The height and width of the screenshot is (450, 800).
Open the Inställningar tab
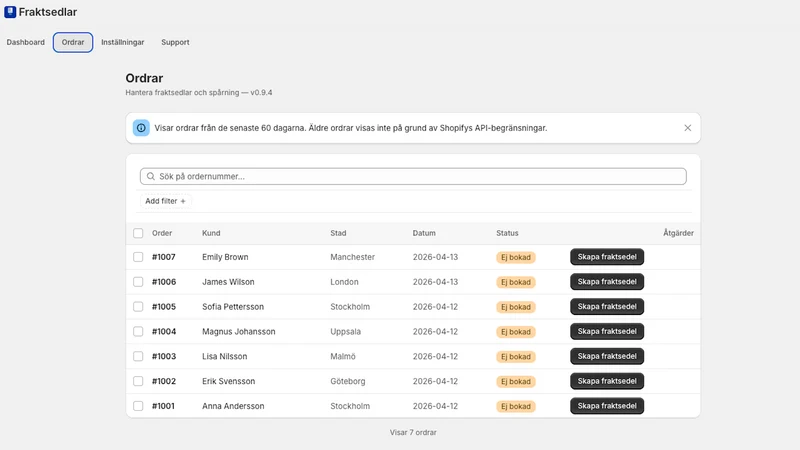122,42
